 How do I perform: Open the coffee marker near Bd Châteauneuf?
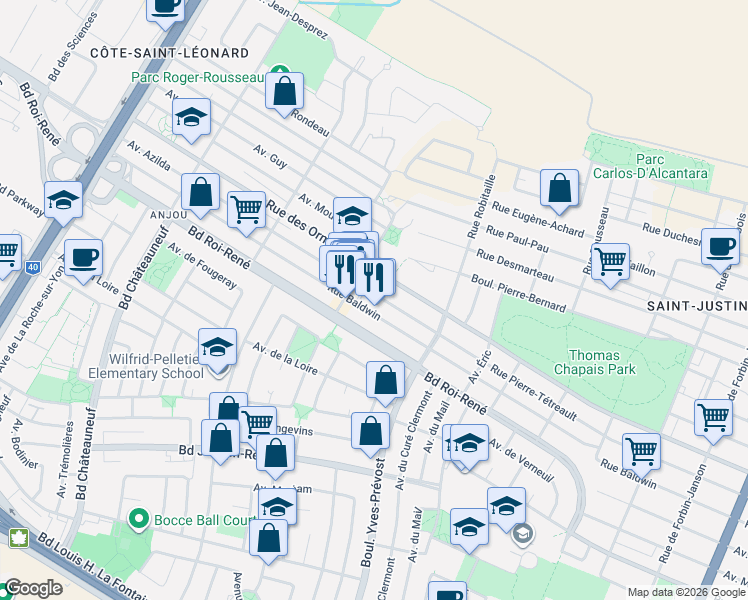pos(83,261)
